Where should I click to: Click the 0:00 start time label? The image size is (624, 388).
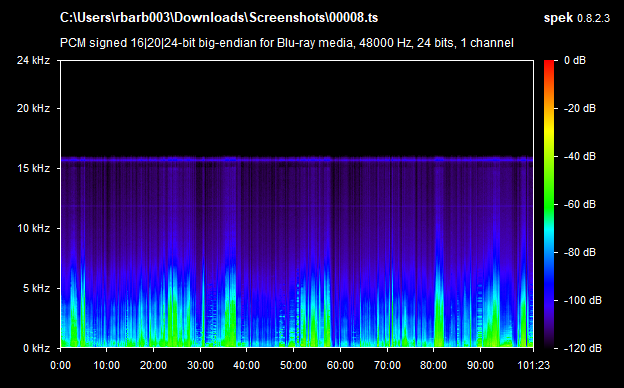click(60, 365)
